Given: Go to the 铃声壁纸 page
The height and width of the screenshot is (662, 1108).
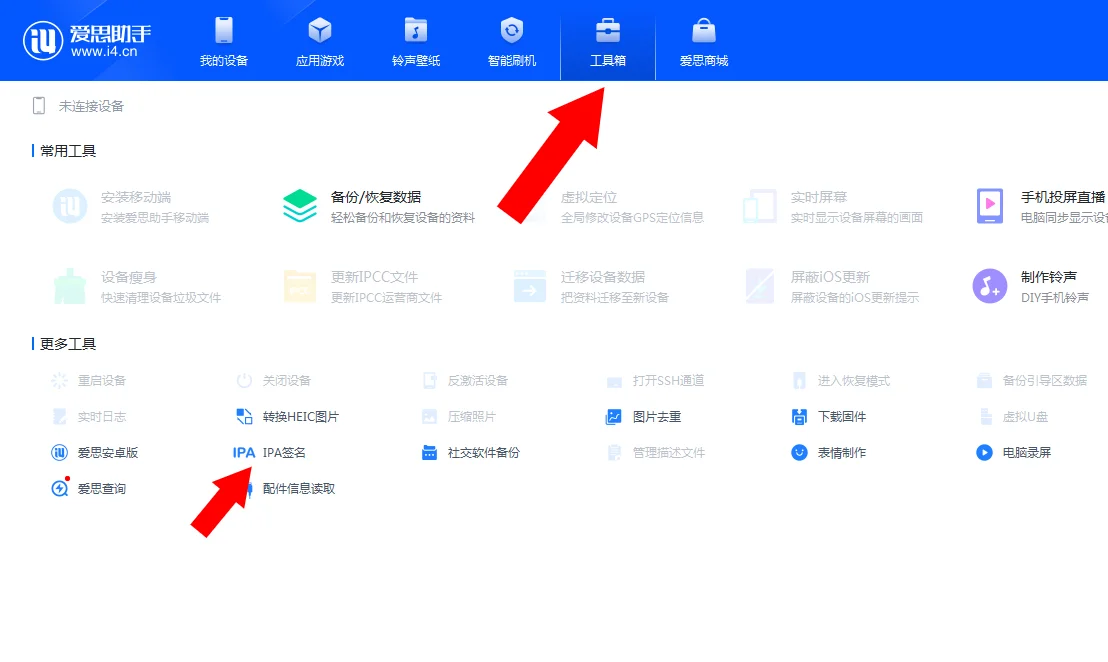Looking at the screenshot, I should pos(416,40).
